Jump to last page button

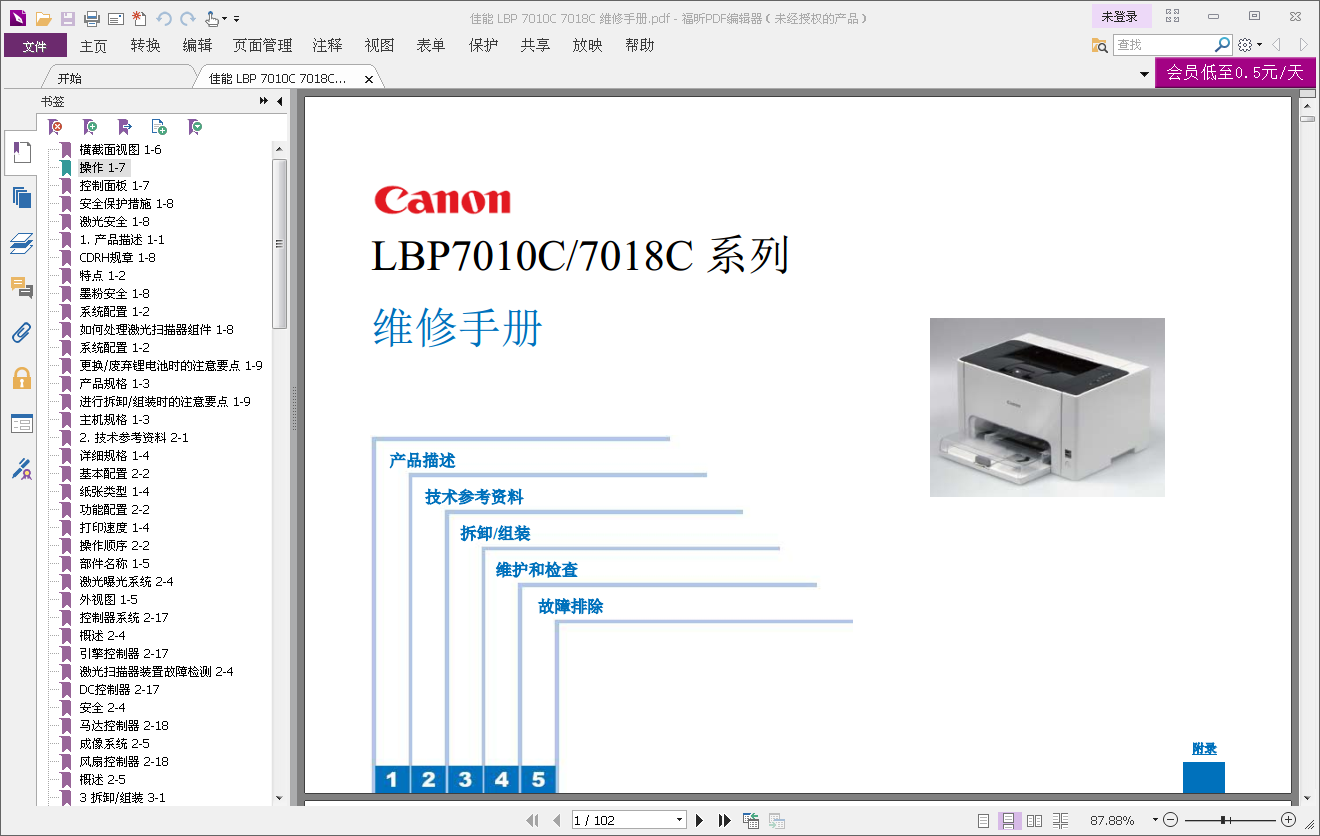coord(725,820)
